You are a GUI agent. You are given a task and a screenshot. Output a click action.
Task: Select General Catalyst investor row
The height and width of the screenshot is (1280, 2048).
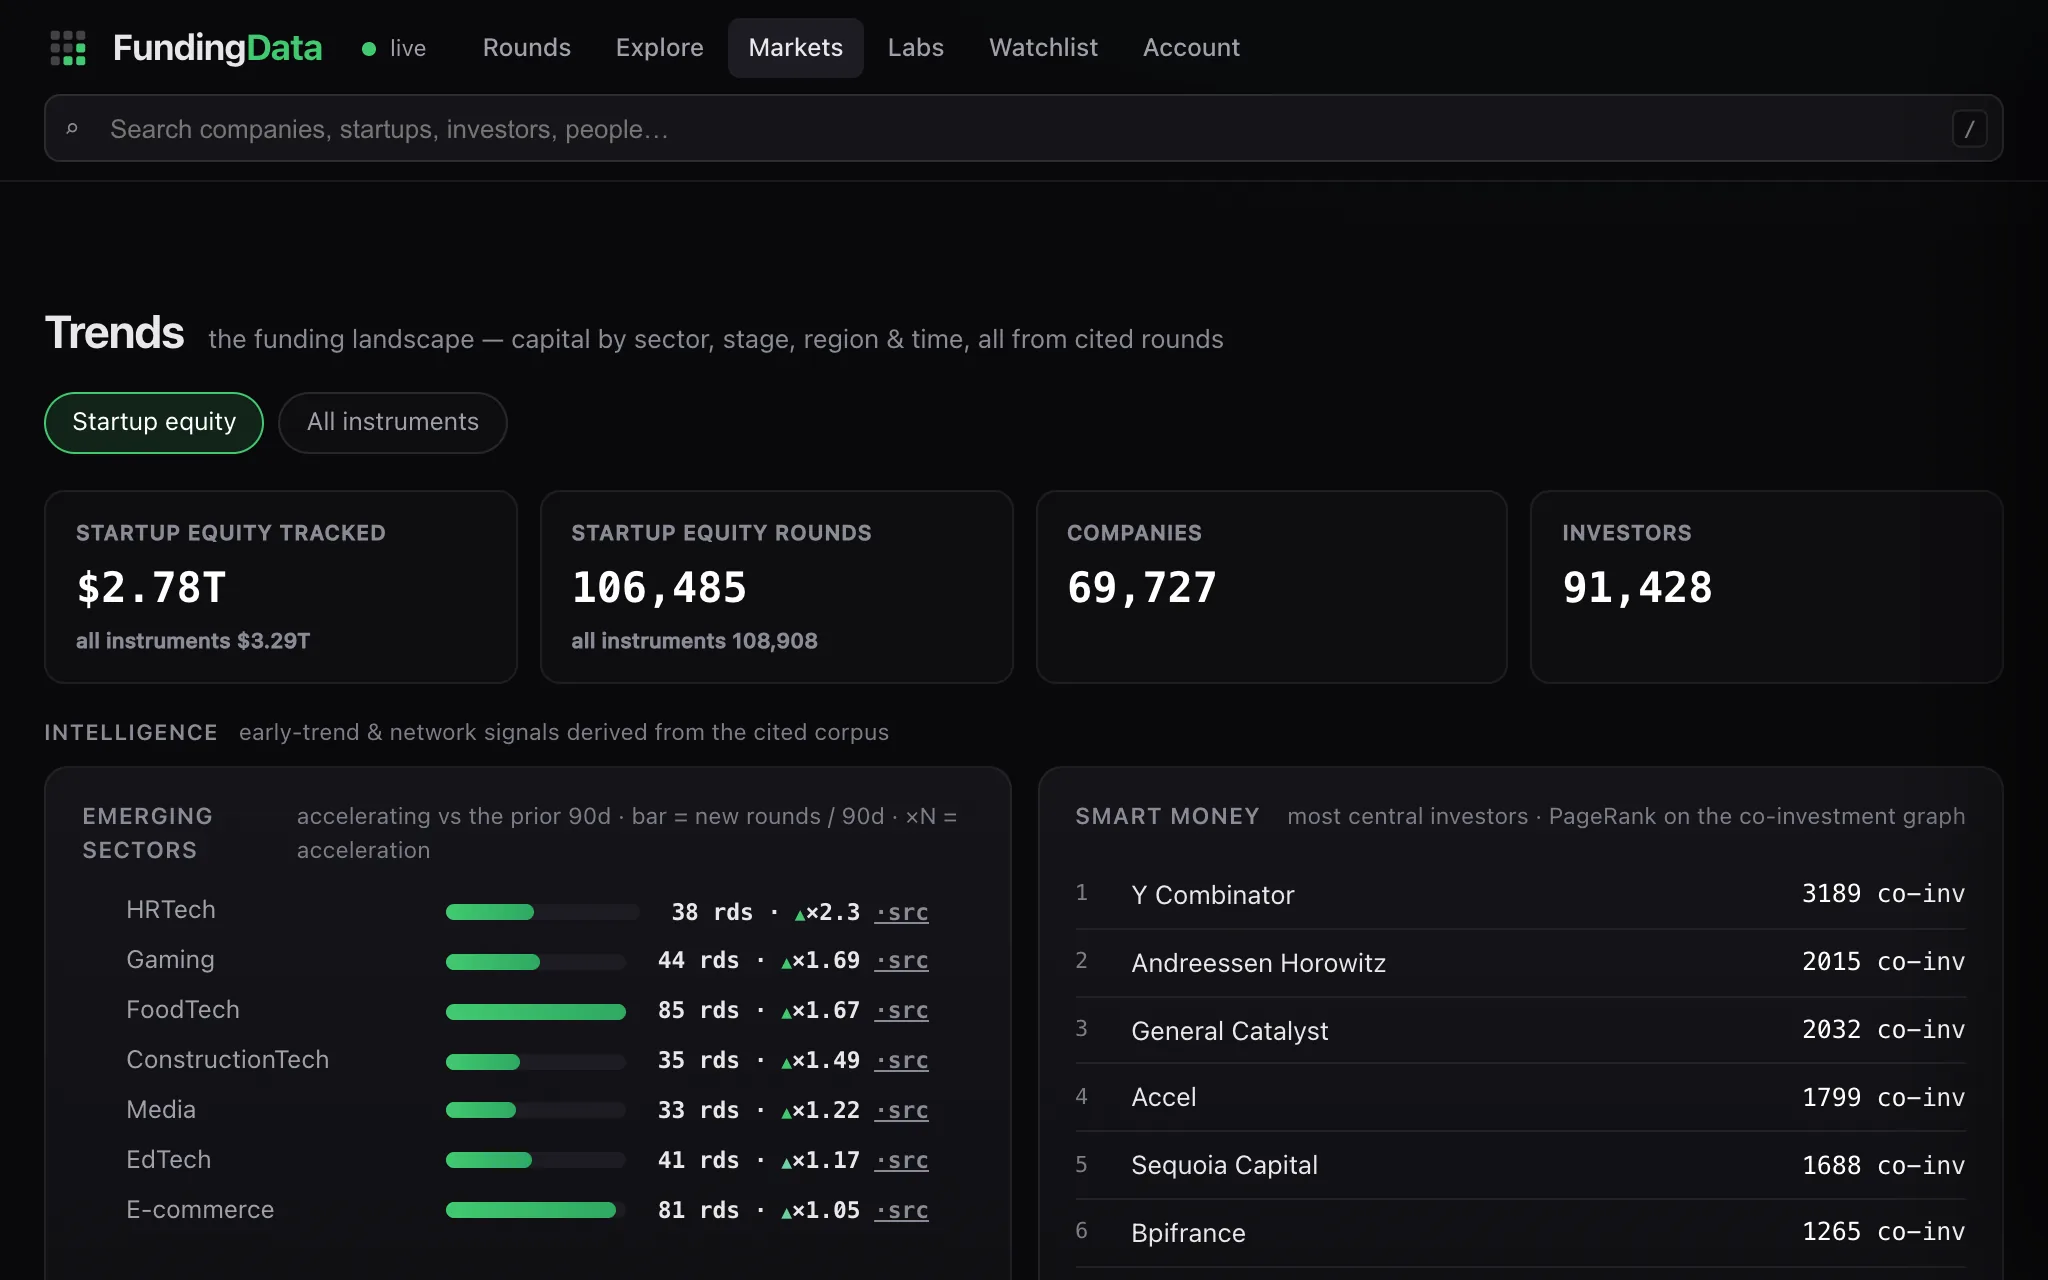[1520, 1030]
